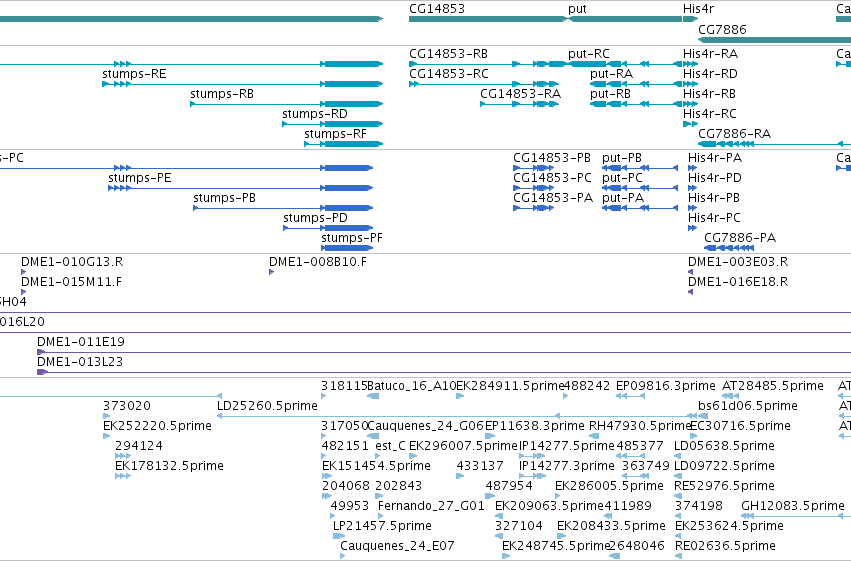Click His4r-RC transcript label
This screenshot has width=851, height=561.
coord(709,114)
